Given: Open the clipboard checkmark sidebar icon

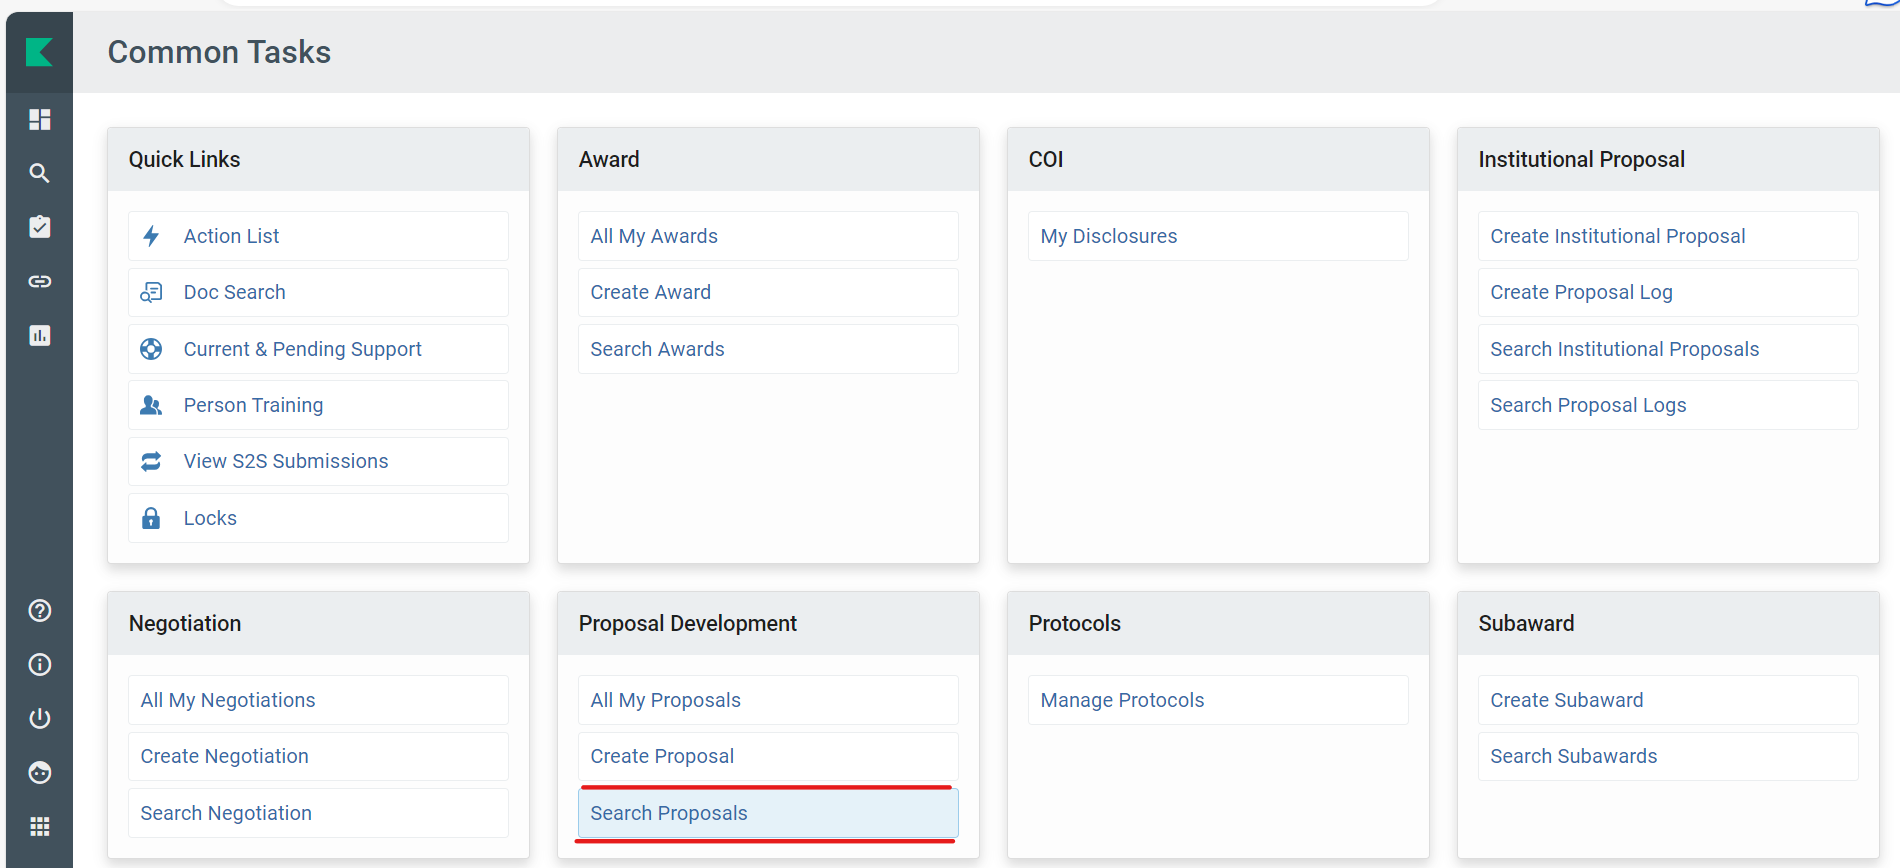Looking at the screenshot, I should (x=40, y=227).
